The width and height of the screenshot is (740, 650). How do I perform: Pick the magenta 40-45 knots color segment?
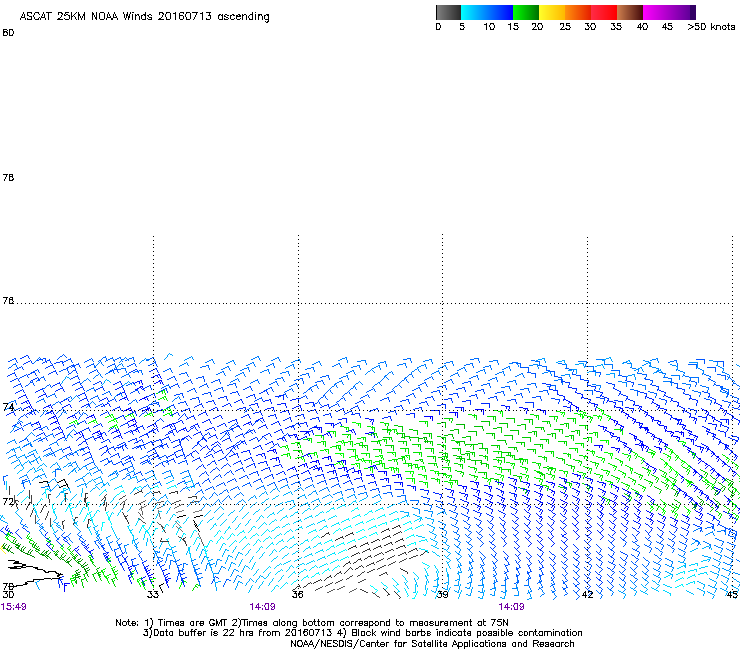click(x=656, y=12)
